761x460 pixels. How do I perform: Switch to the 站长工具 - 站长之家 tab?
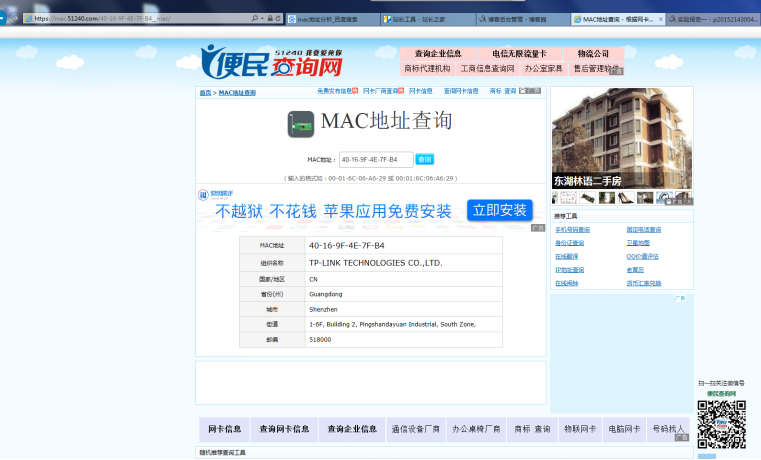(x=428, y=19)
